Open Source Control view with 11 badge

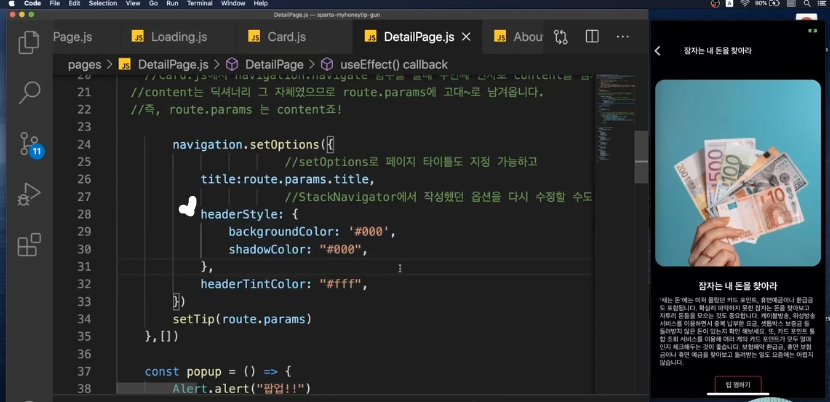tap(30, 144)
